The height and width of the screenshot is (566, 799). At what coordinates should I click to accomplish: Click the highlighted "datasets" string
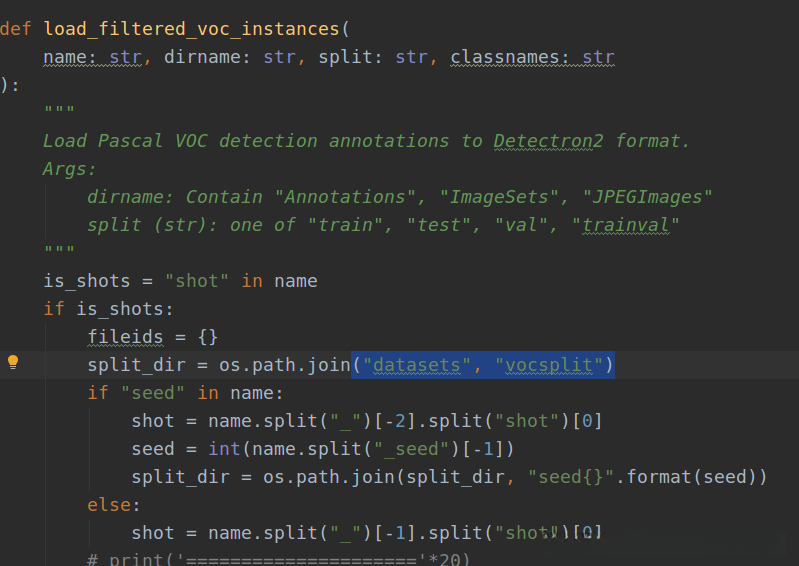click(x=416, y=365)
